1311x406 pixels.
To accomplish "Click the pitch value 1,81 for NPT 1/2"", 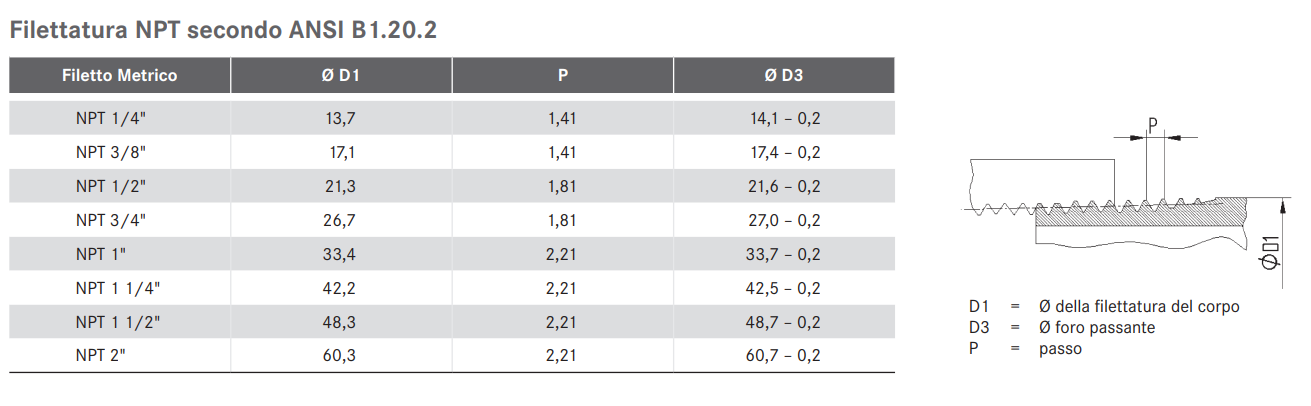I will point(563,186).
